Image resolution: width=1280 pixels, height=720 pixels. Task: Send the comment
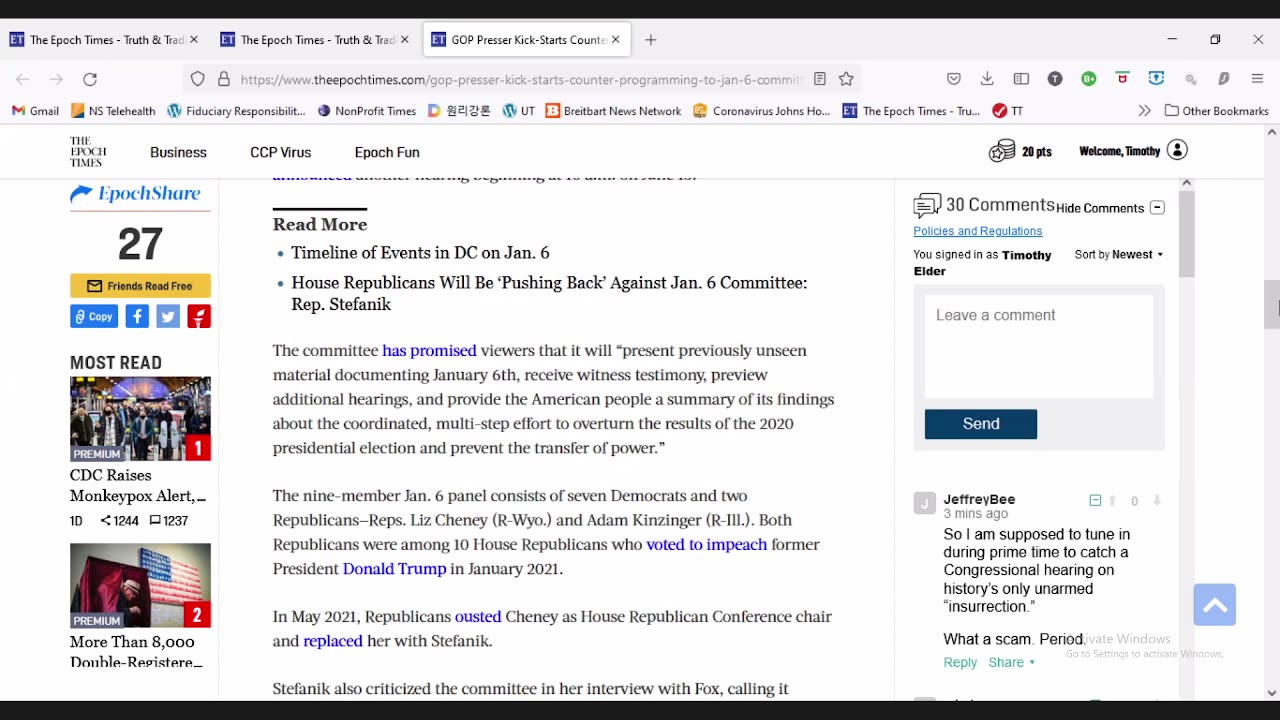tap(981, 424)
